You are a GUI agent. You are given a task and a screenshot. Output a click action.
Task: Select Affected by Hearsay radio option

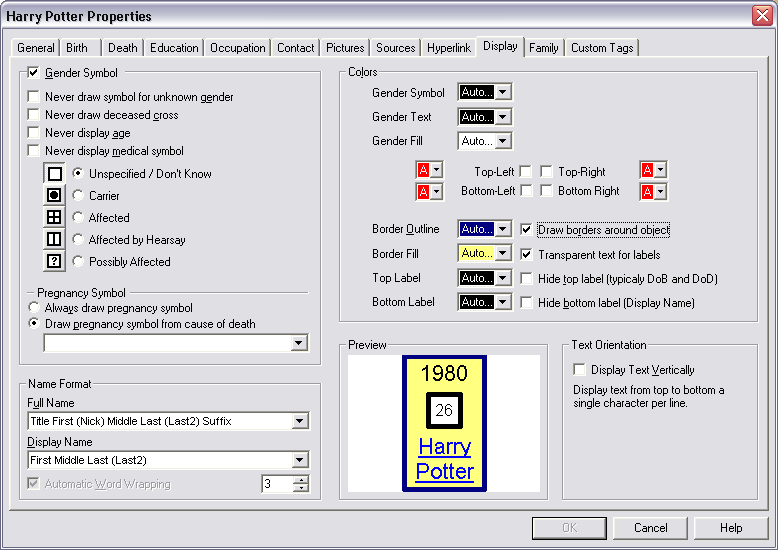pyautogui.click(x=78, y=239)
